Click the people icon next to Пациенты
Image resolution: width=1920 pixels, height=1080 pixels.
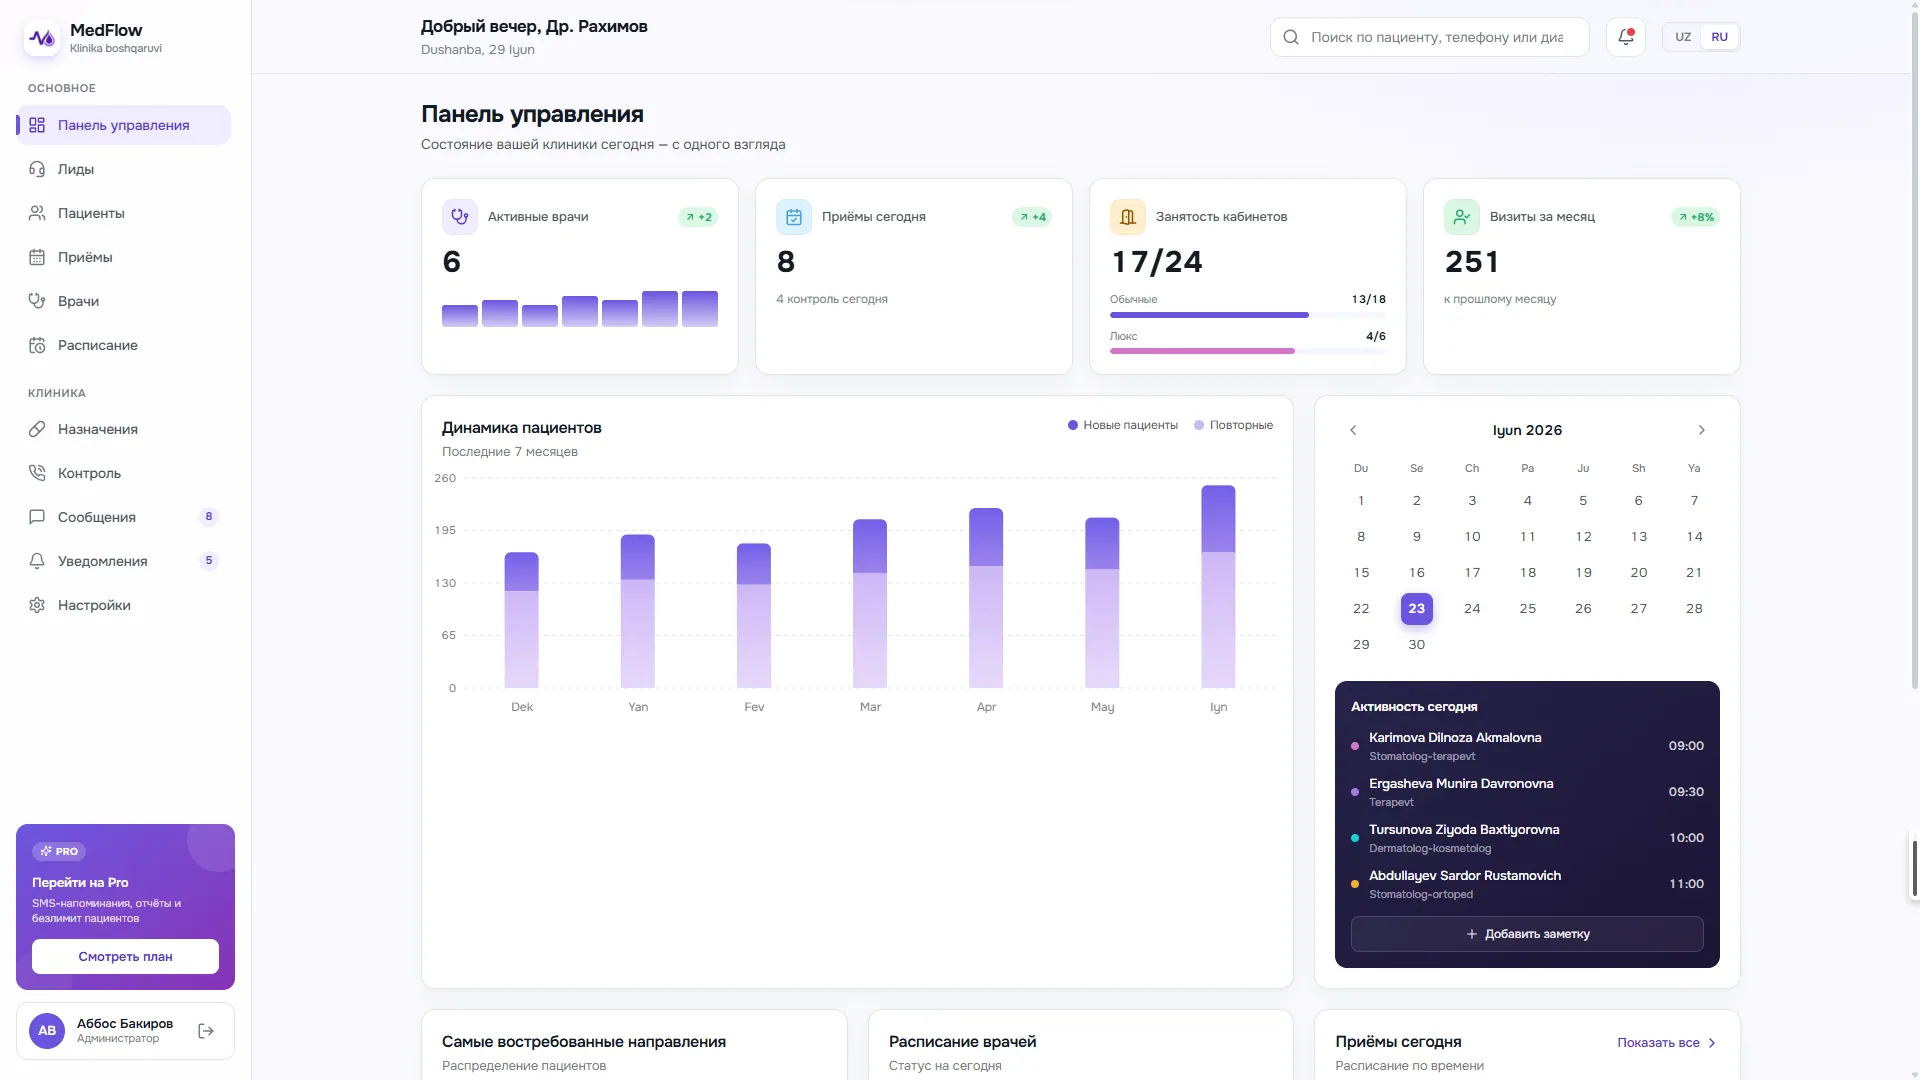coord(37,213)
